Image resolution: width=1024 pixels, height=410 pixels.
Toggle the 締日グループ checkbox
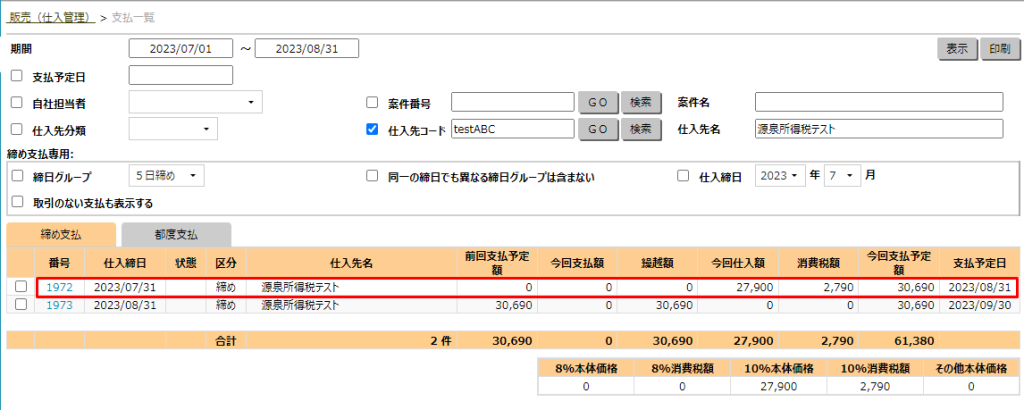(16, 176)
